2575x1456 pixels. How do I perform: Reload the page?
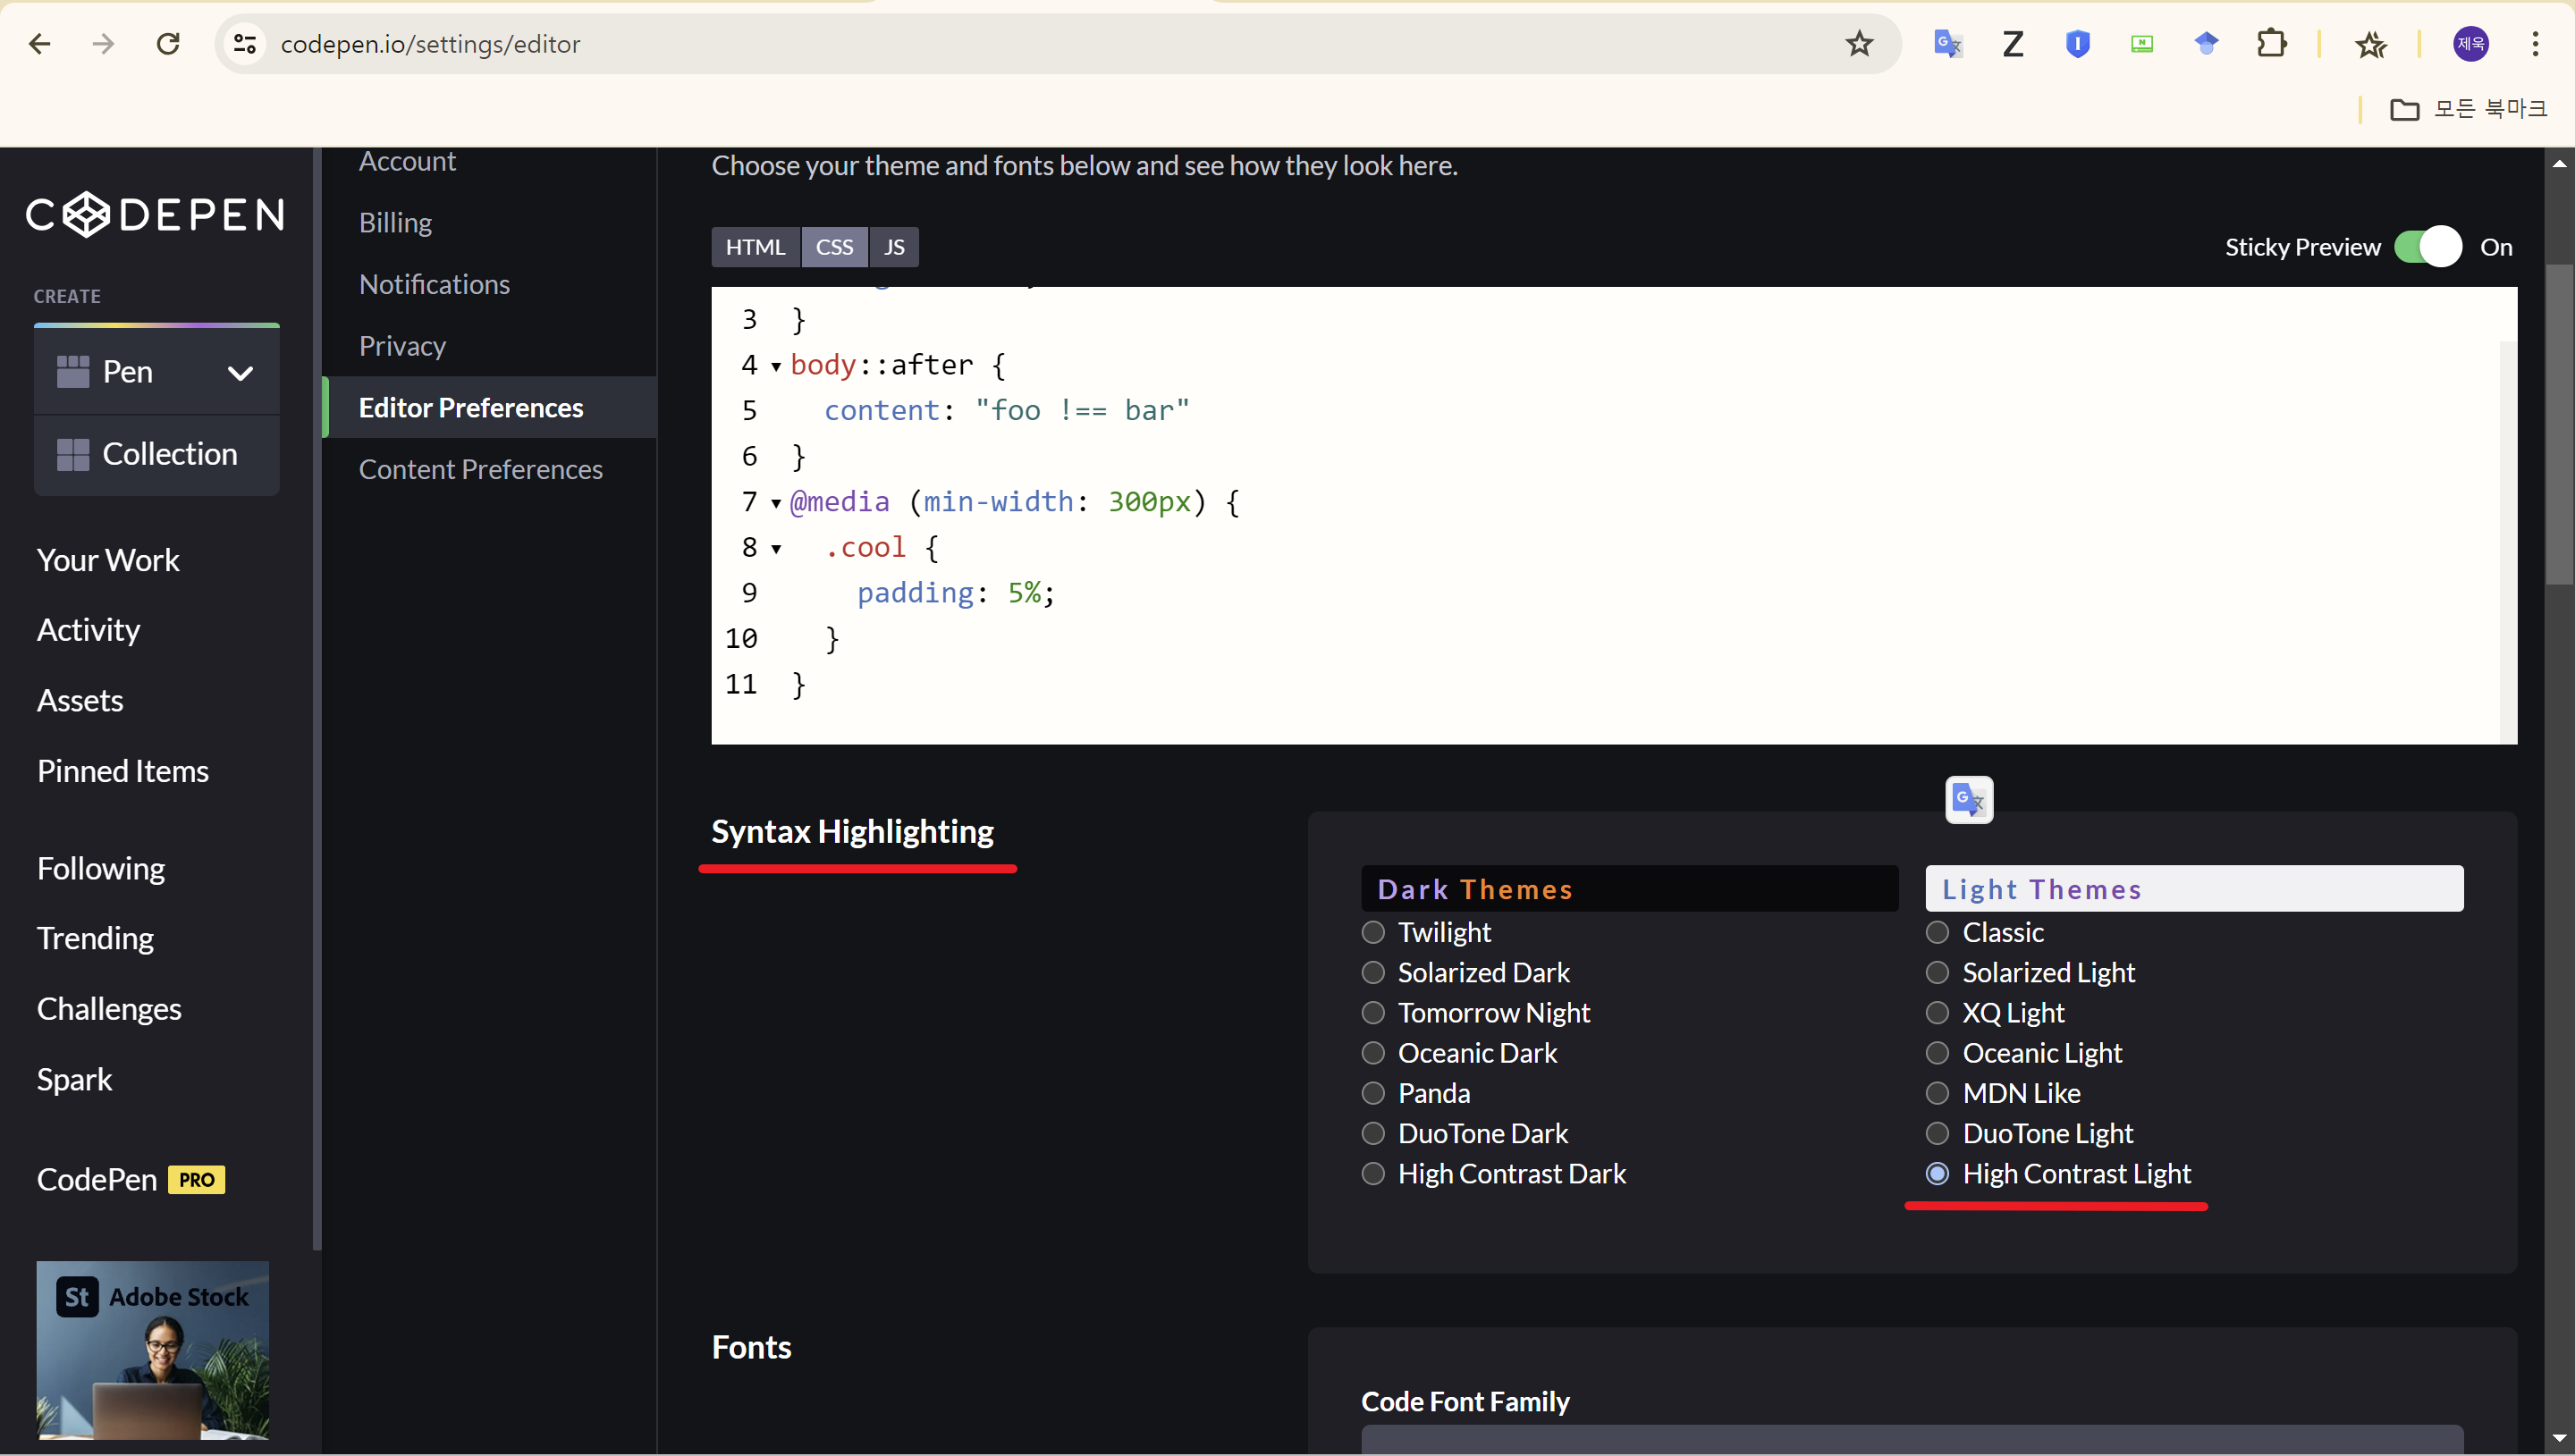(168, 44)
